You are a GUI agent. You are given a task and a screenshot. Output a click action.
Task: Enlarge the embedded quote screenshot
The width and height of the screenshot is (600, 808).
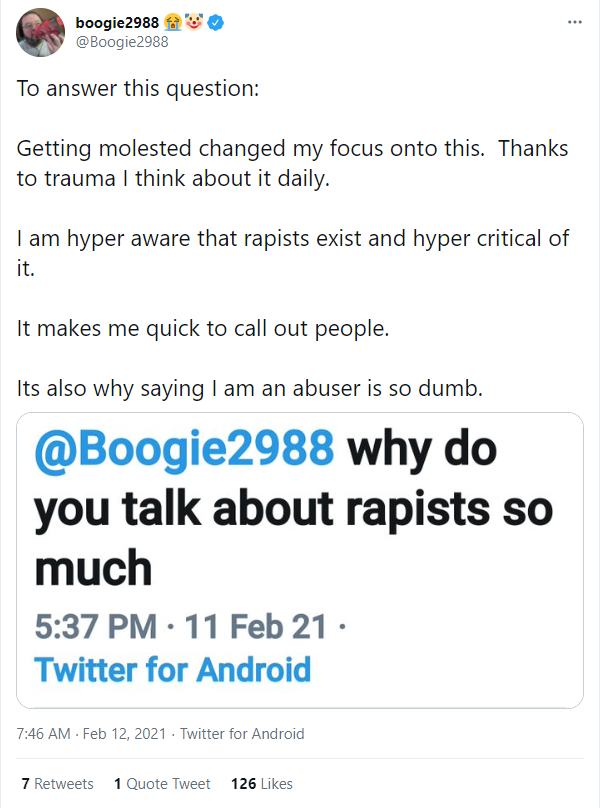(300, 558)
